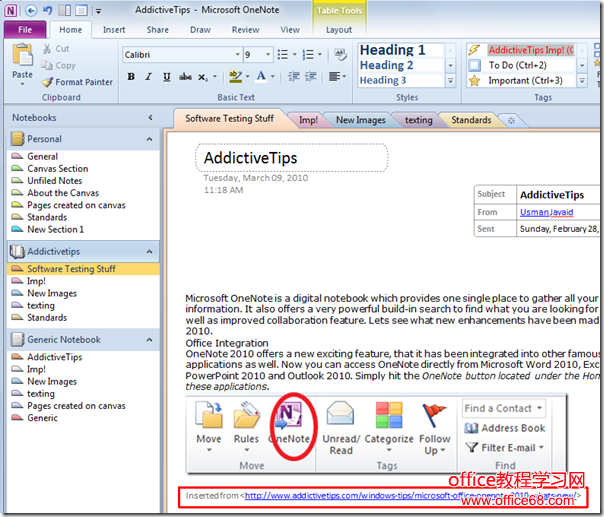Click the Copy icon

coord(47,65)
